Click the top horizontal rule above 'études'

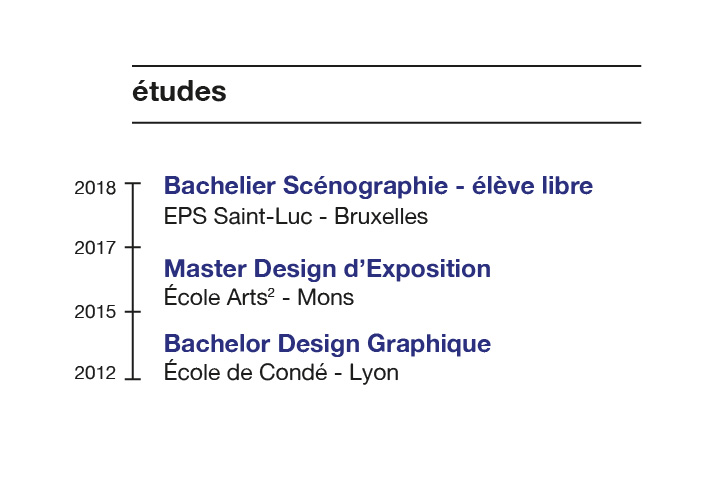[386, 66]
